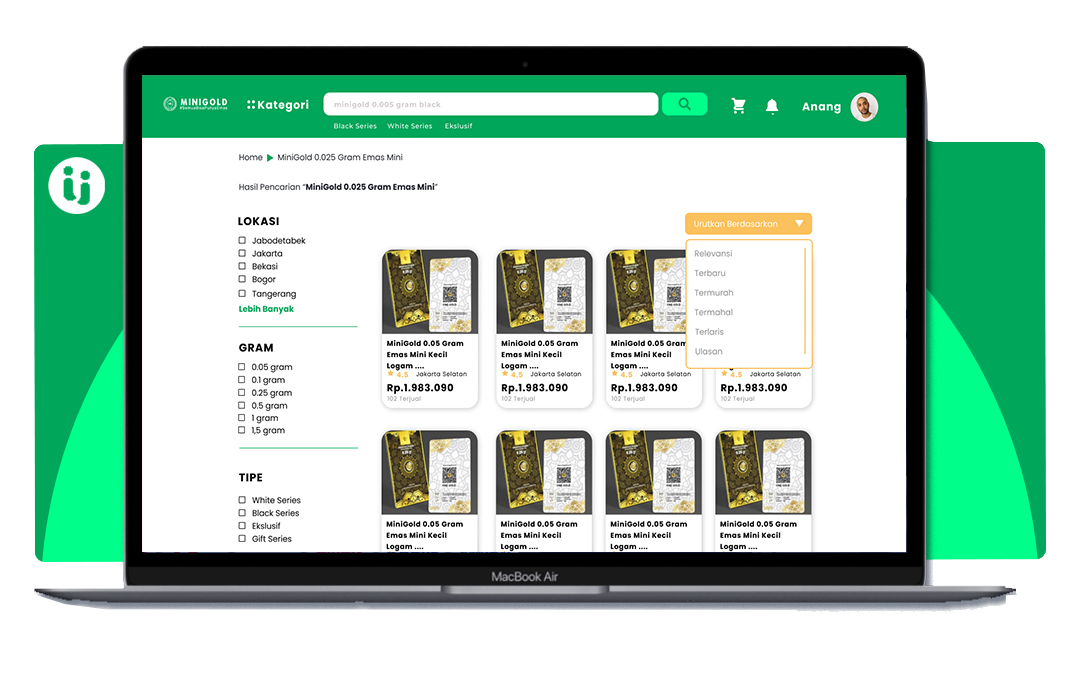Enable the 0.05 gram filter checkbox
The width and height of the screenshot is (1080, 675).
tap(242, 367)
